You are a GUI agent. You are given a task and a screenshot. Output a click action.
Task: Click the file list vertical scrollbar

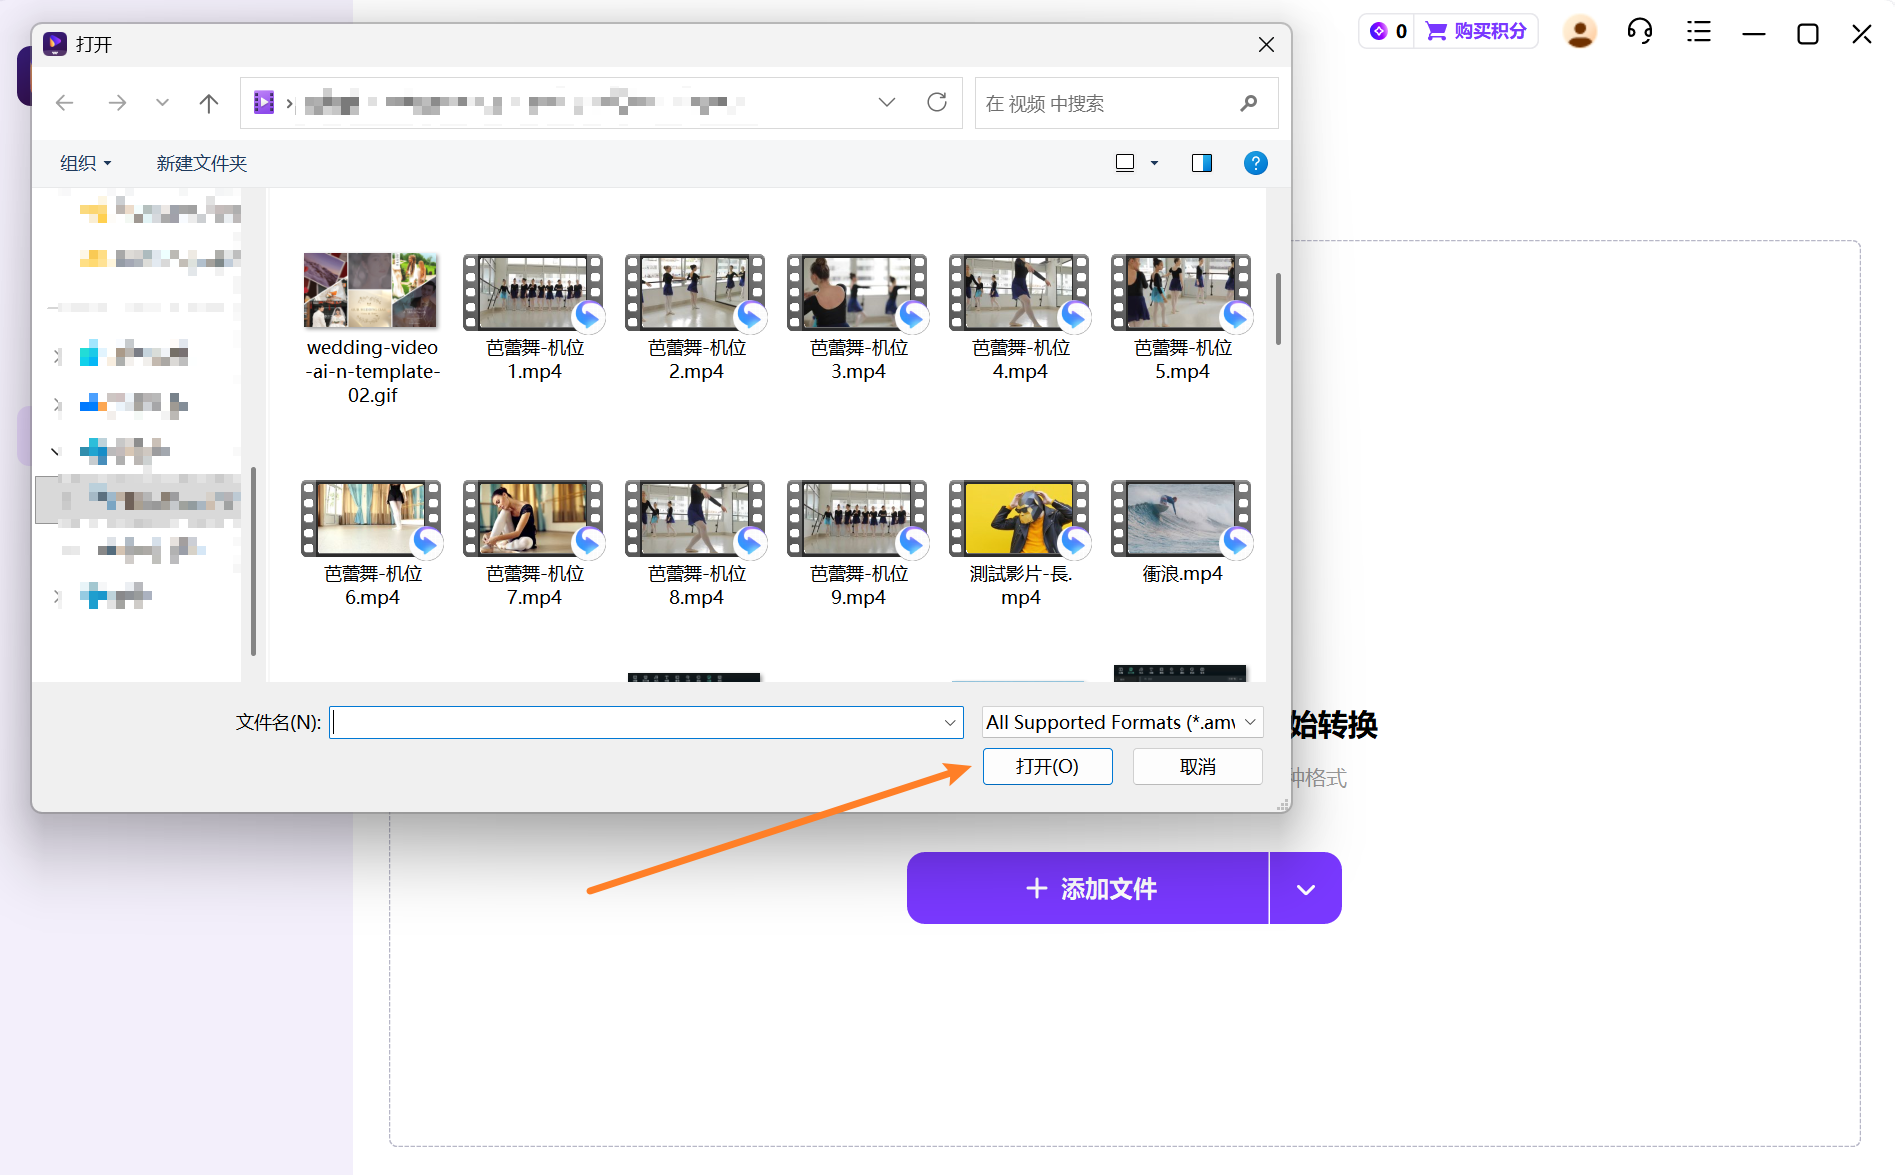[1277, 310]
